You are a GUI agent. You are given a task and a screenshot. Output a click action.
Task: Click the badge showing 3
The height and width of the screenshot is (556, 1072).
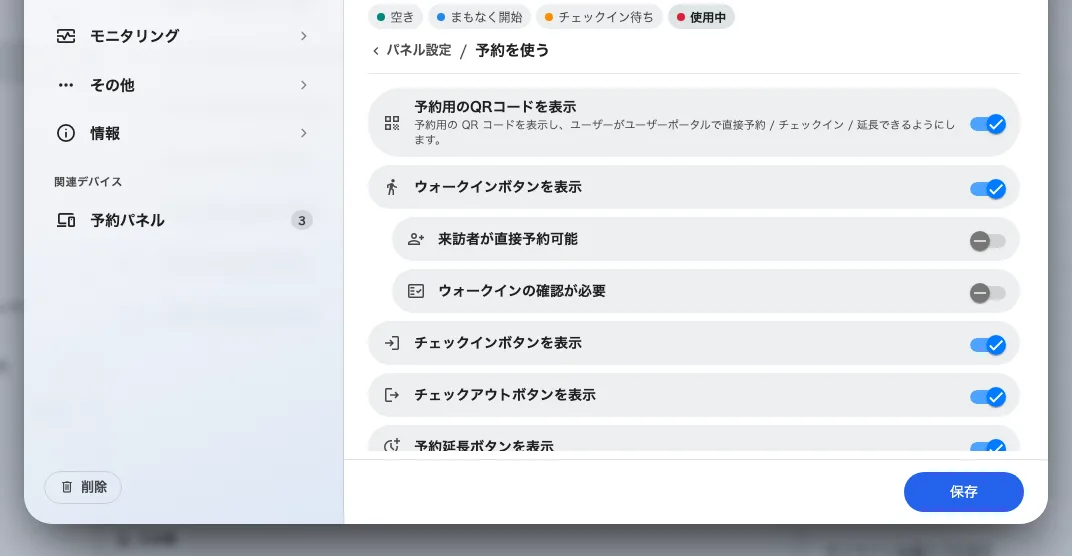point(302,220)
